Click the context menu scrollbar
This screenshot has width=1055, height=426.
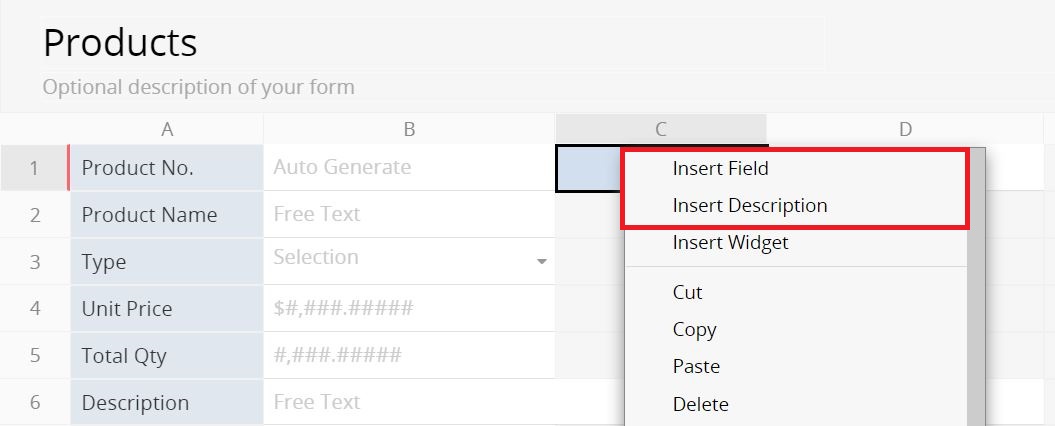(977, 288)
